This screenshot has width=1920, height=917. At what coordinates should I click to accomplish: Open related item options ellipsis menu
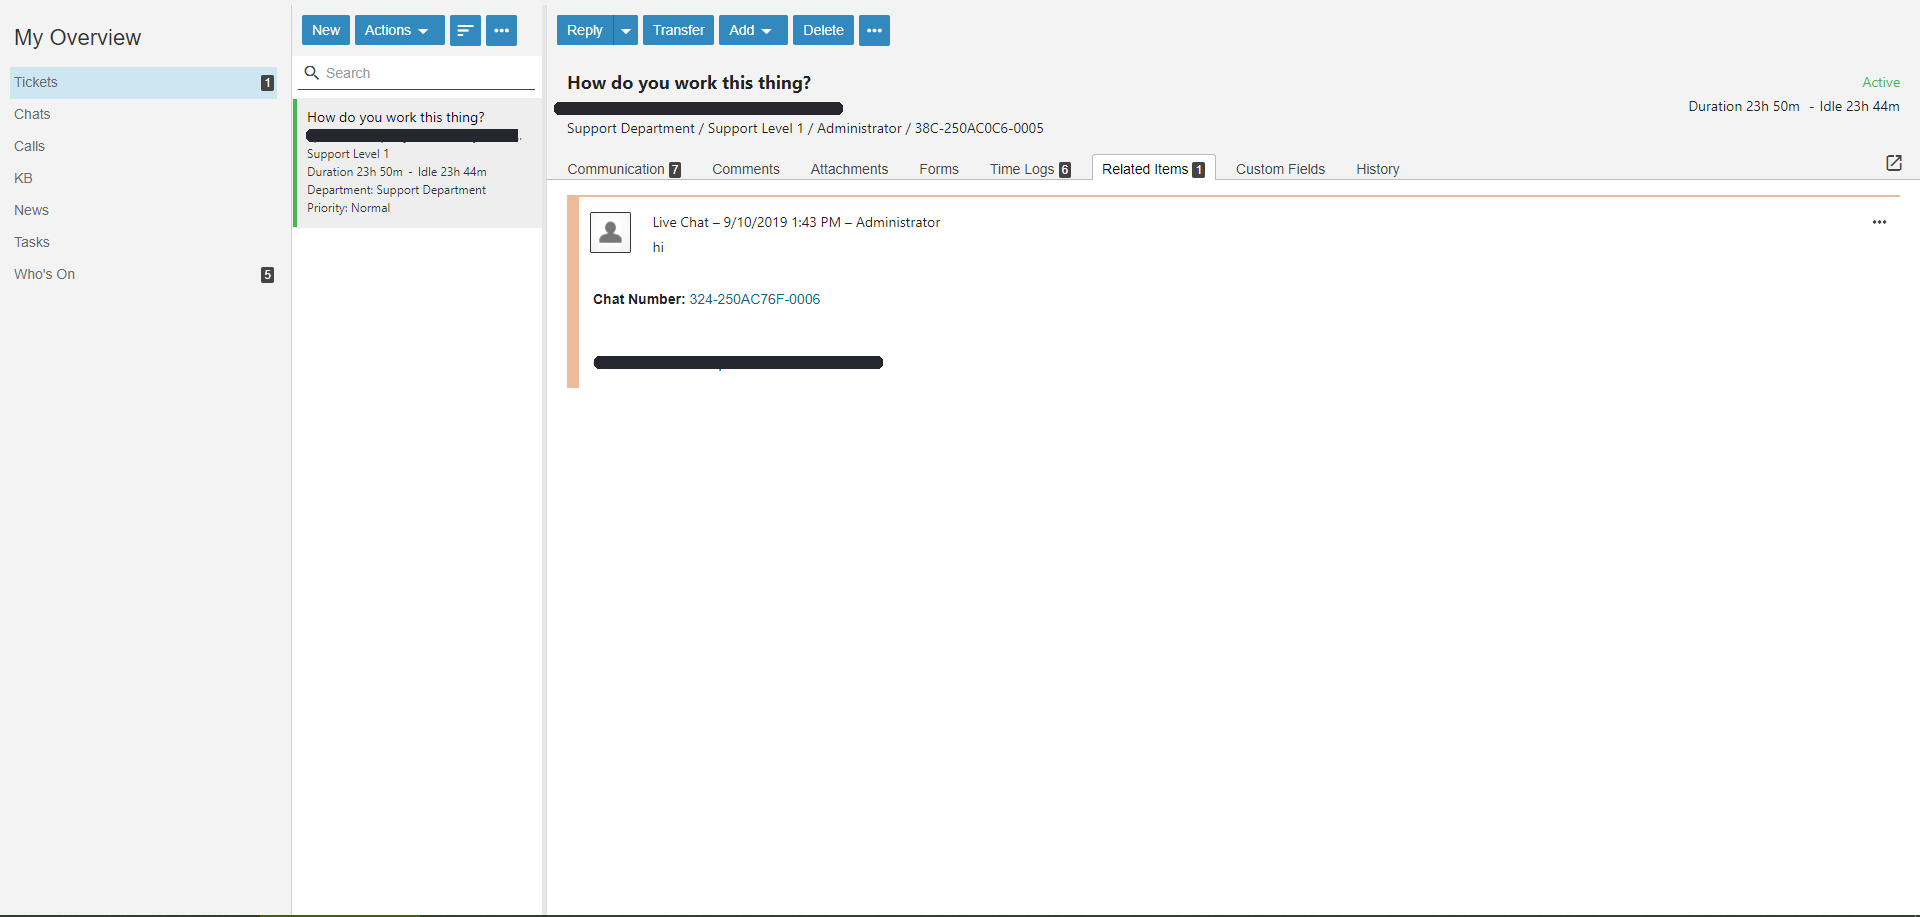pos(1879,222)
